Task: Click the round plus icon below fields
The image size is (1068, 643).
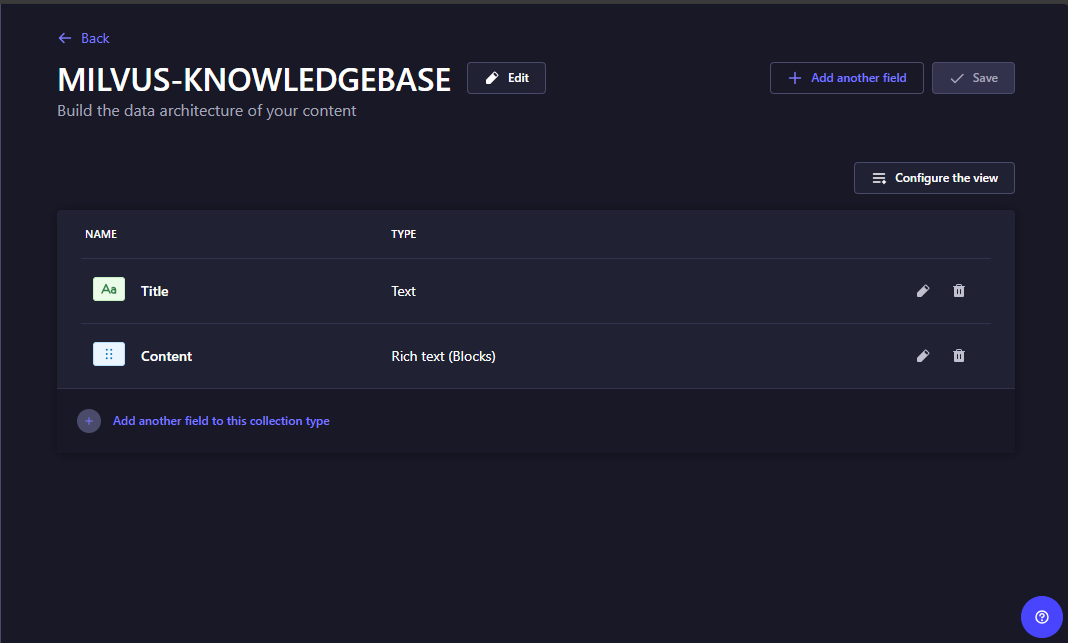Action: (x=89, y=421)
